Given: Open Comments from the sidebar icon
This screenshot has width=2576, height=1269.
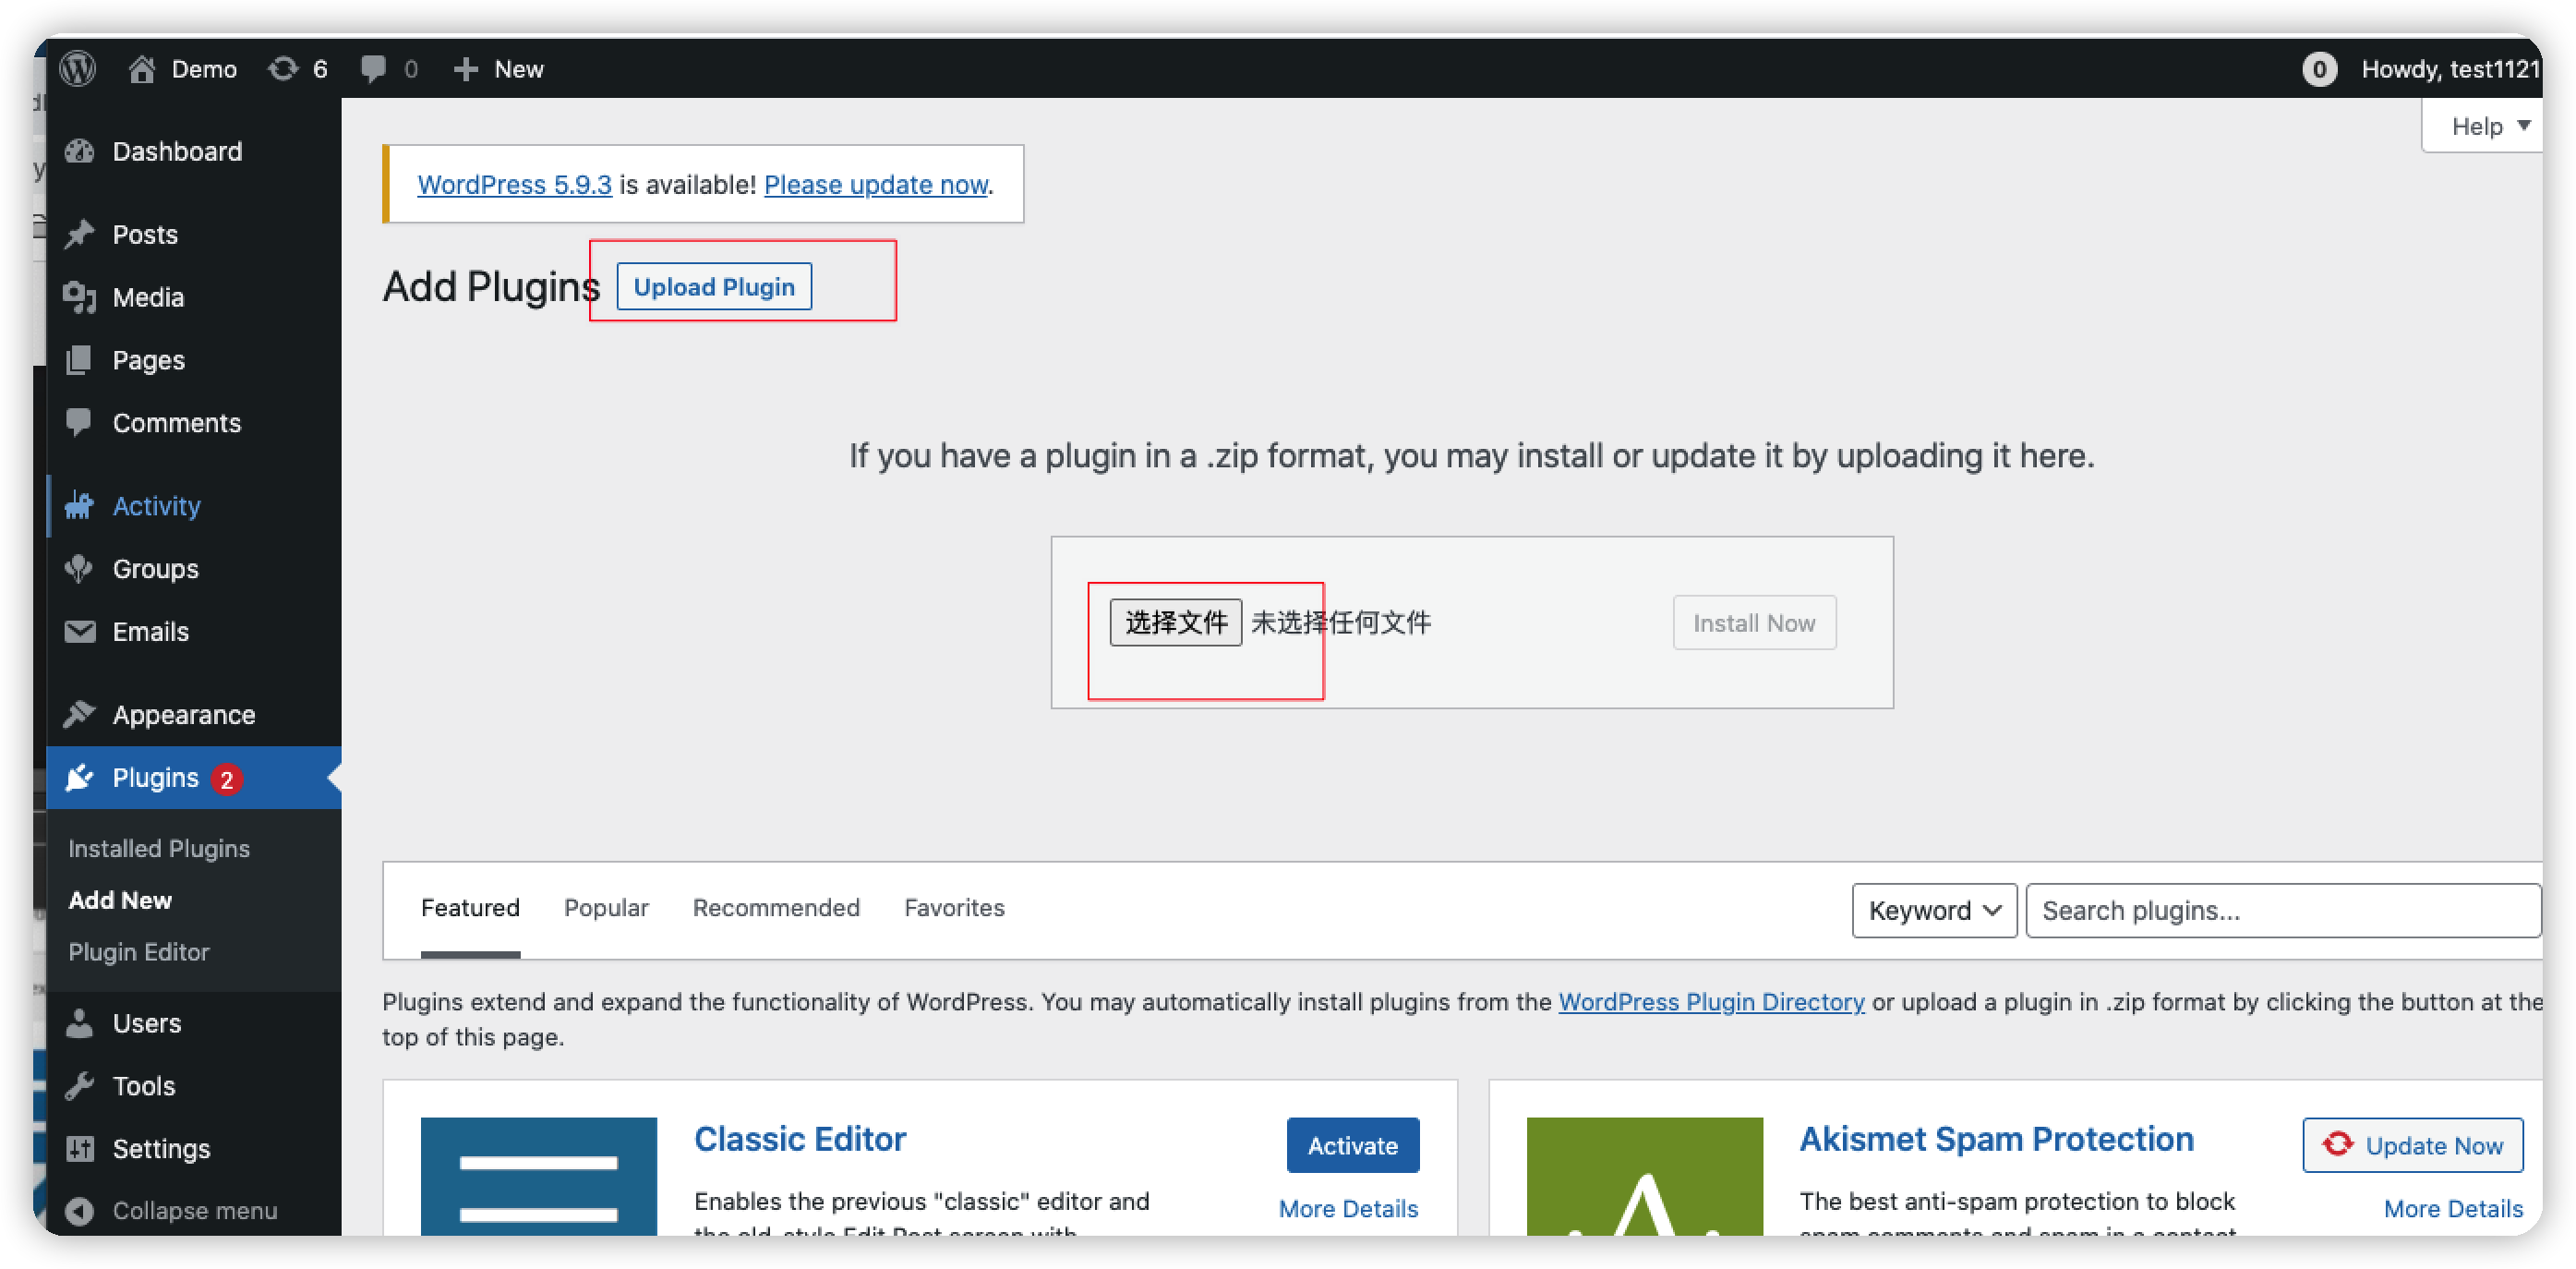Looking at the screenshot, I should click(80, 422).
